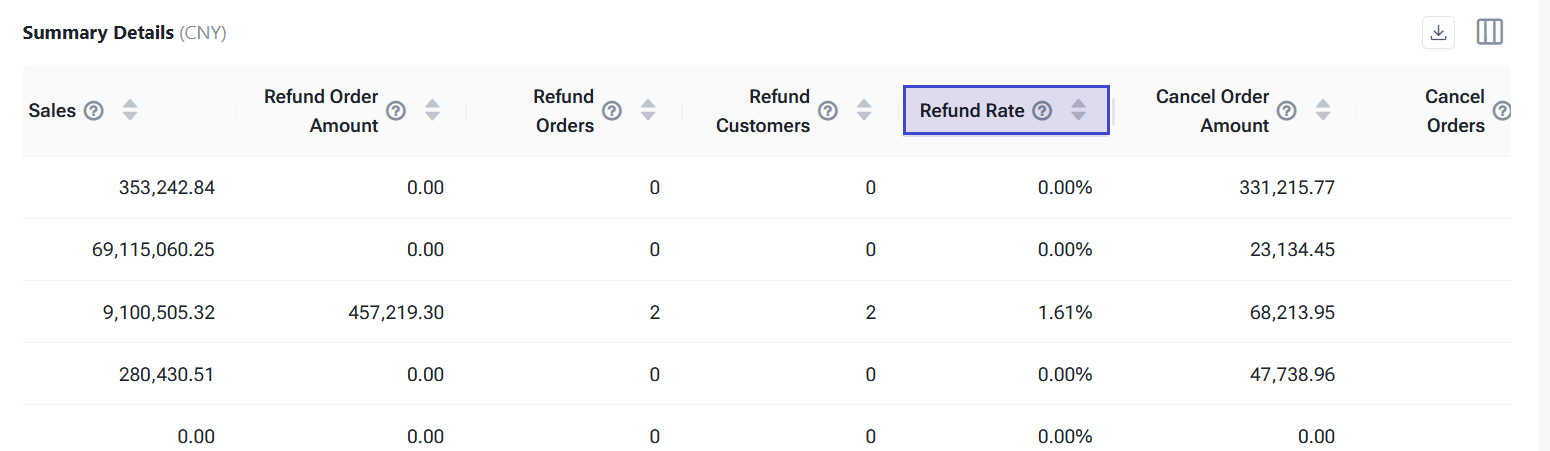
Task: Sort by Refund Order Amount arrows
Action: (432, 111)
